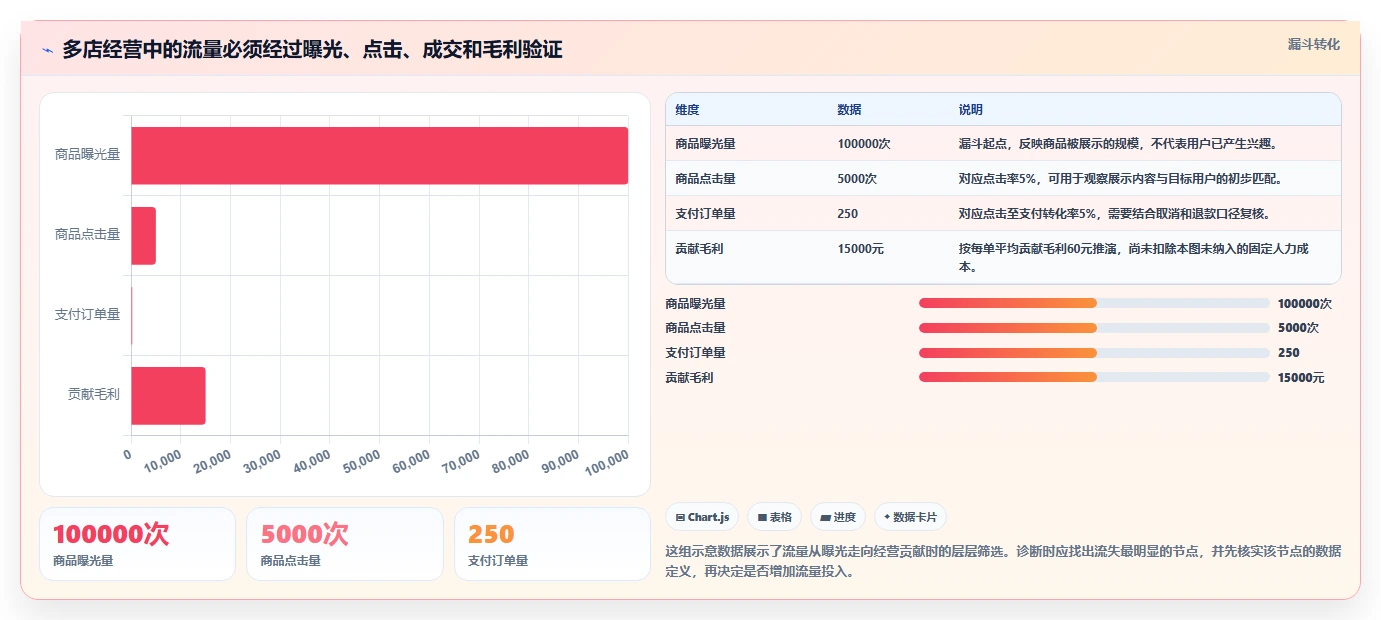
Task: Click the description starting 漏斗起点
Action: (1118, 144)
